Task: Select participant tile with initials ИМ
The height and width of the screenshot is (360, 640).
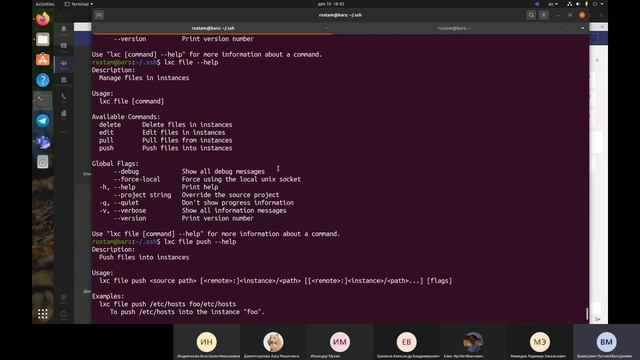Action: [340, 342]
